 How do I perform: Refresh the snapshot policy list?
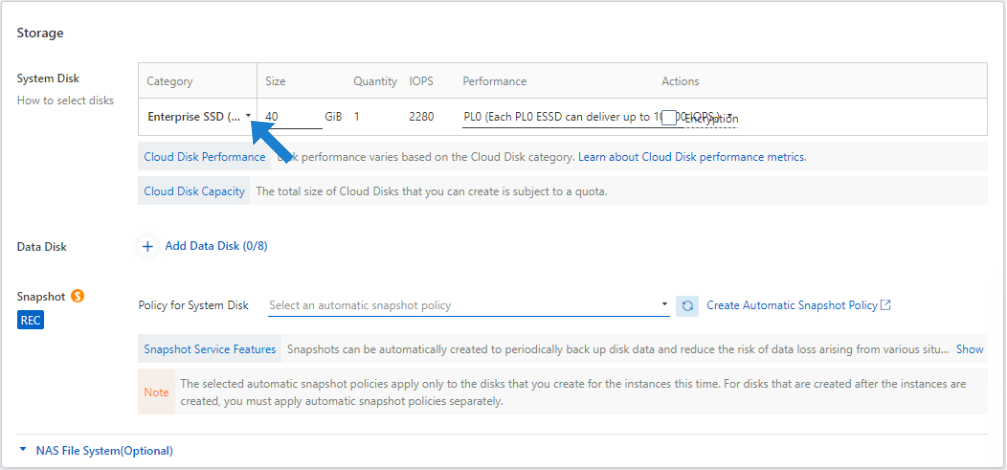point(687,305)
